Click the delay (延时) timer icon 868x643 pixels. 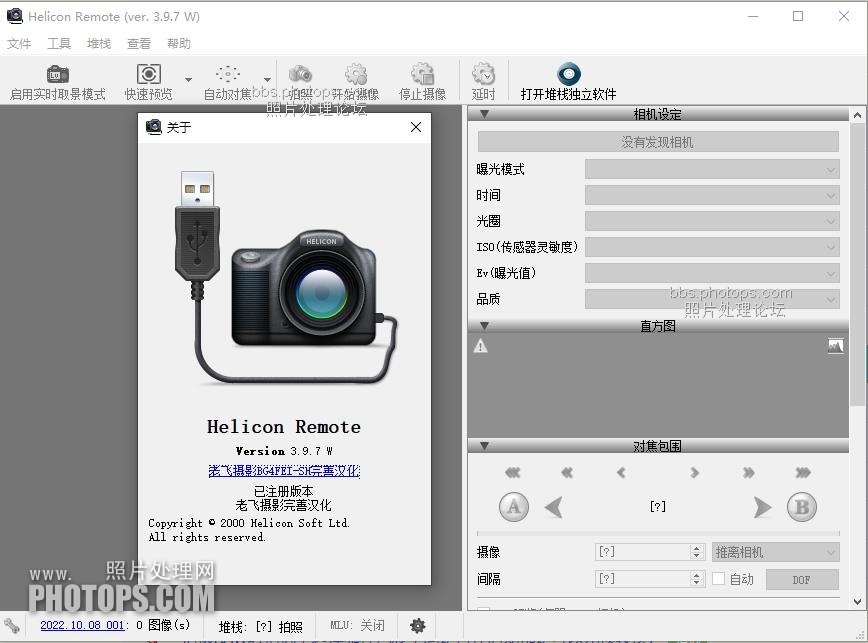coord(483,74)
